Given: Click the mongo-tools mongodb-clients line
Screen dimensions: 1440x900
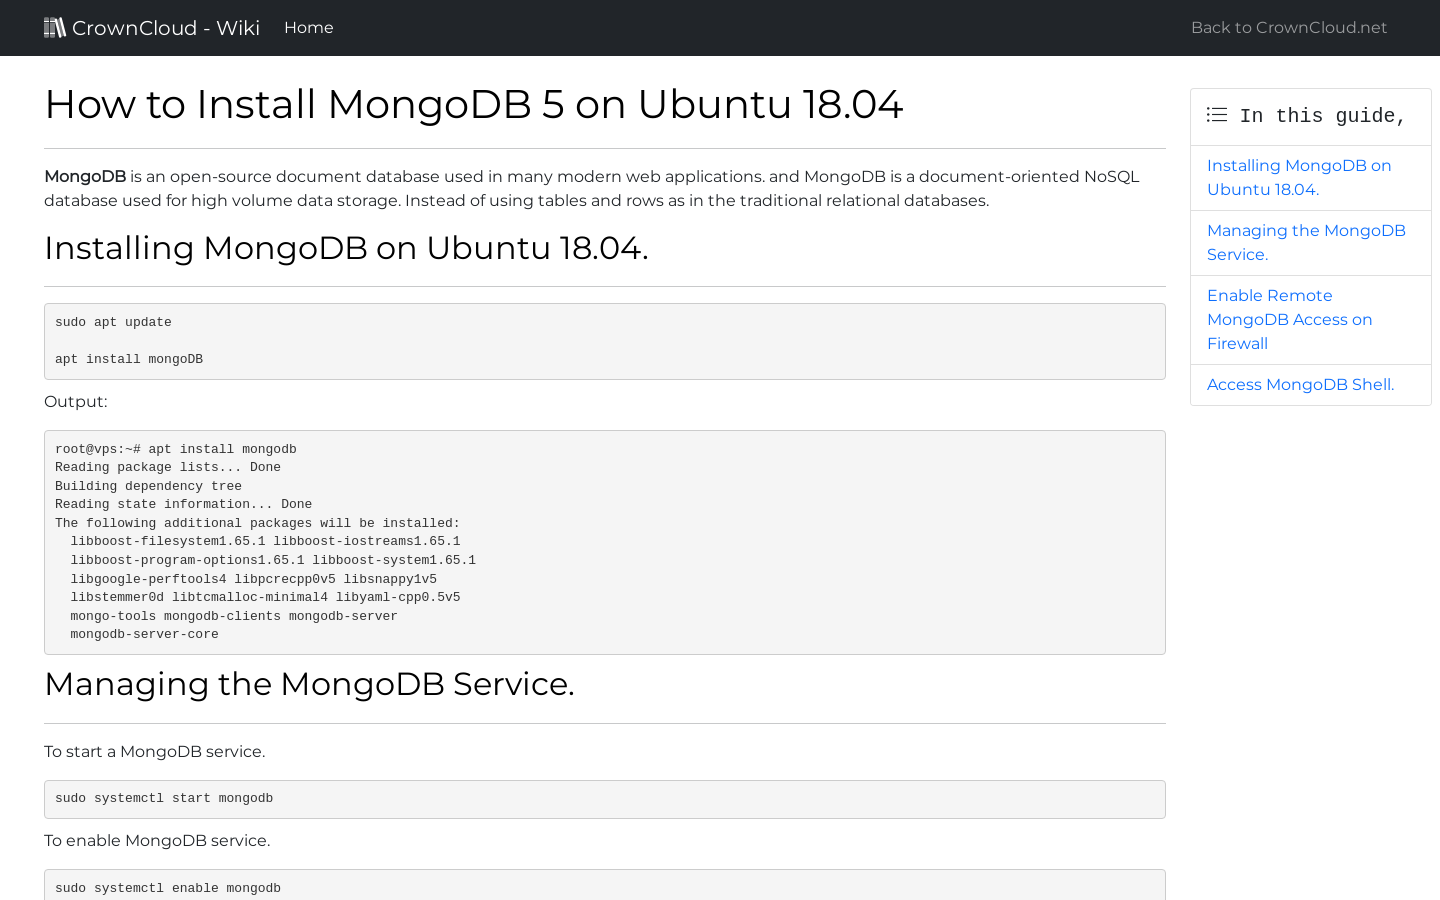Looking at the screenshot, I should coord(234,616).
